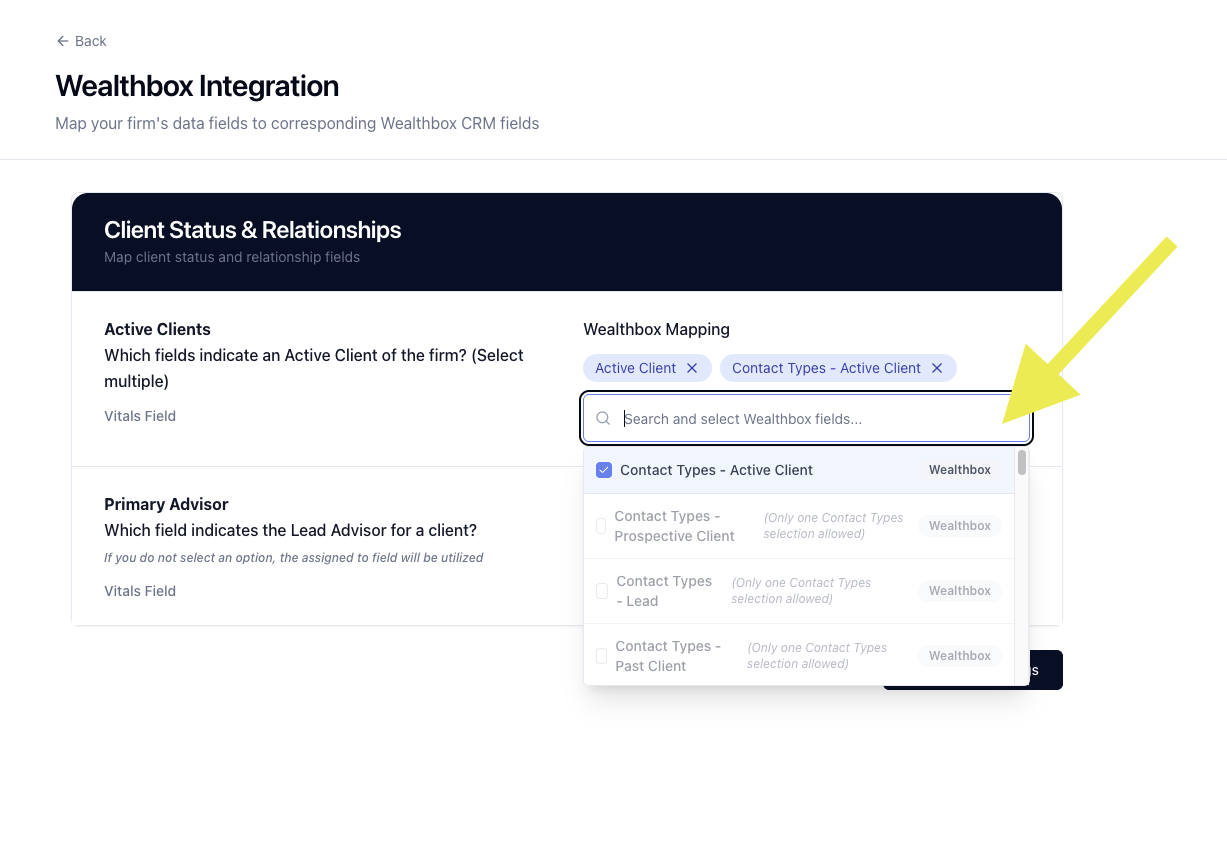Click Wealthbox badge on Past Client option
The image size is (1227, 852).
[x=959, y=656]
